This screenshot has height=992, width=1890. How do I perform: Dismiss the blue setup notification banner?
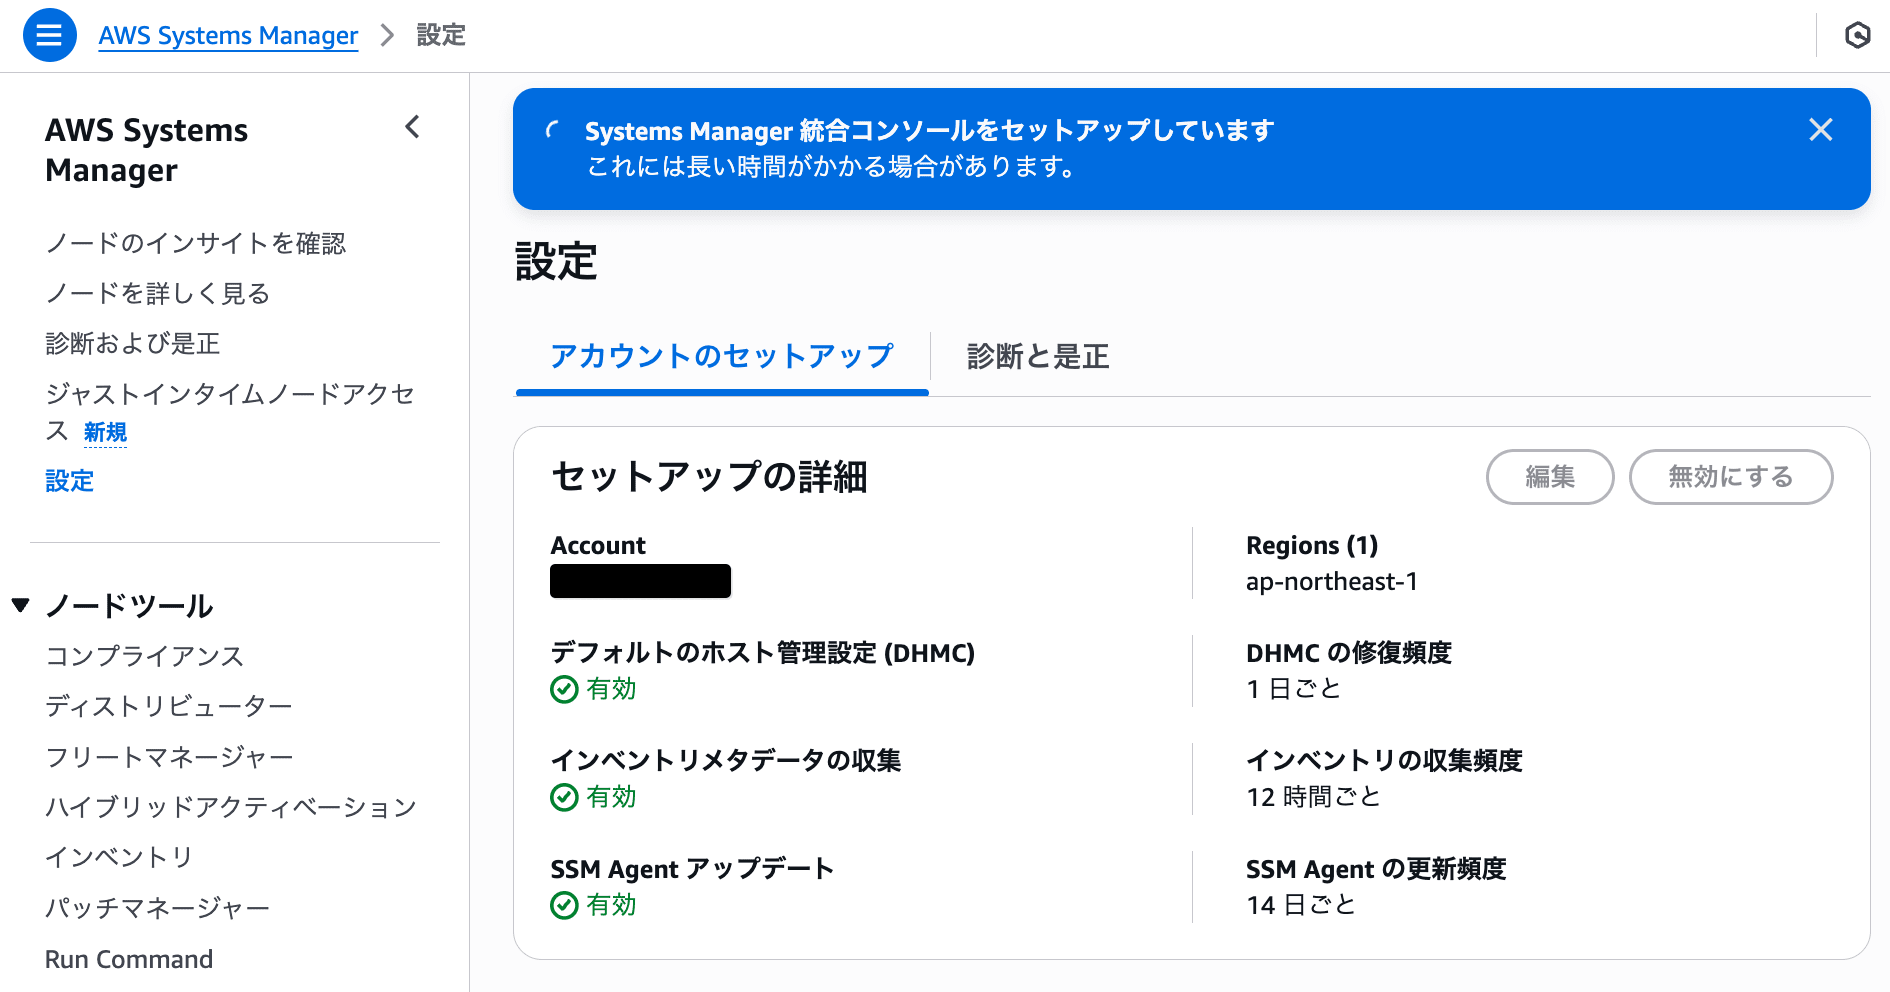click(1820, 130)
